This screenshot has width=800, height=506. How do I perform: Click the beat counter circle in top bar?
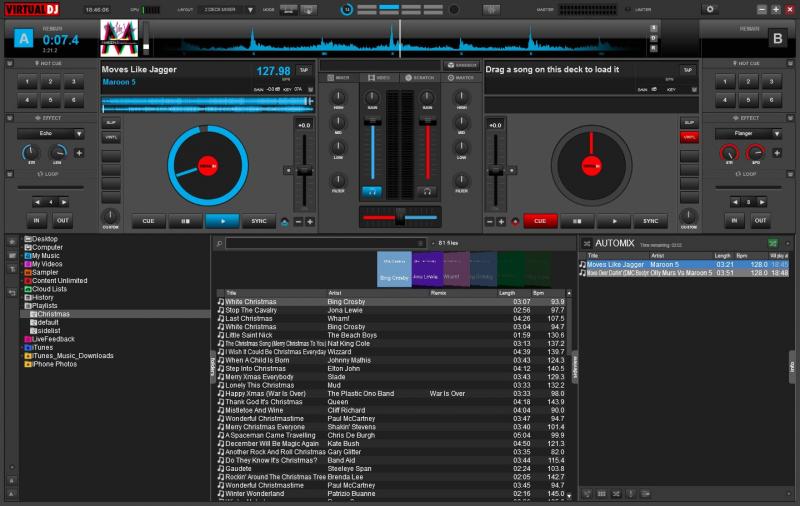pos(346,9)
